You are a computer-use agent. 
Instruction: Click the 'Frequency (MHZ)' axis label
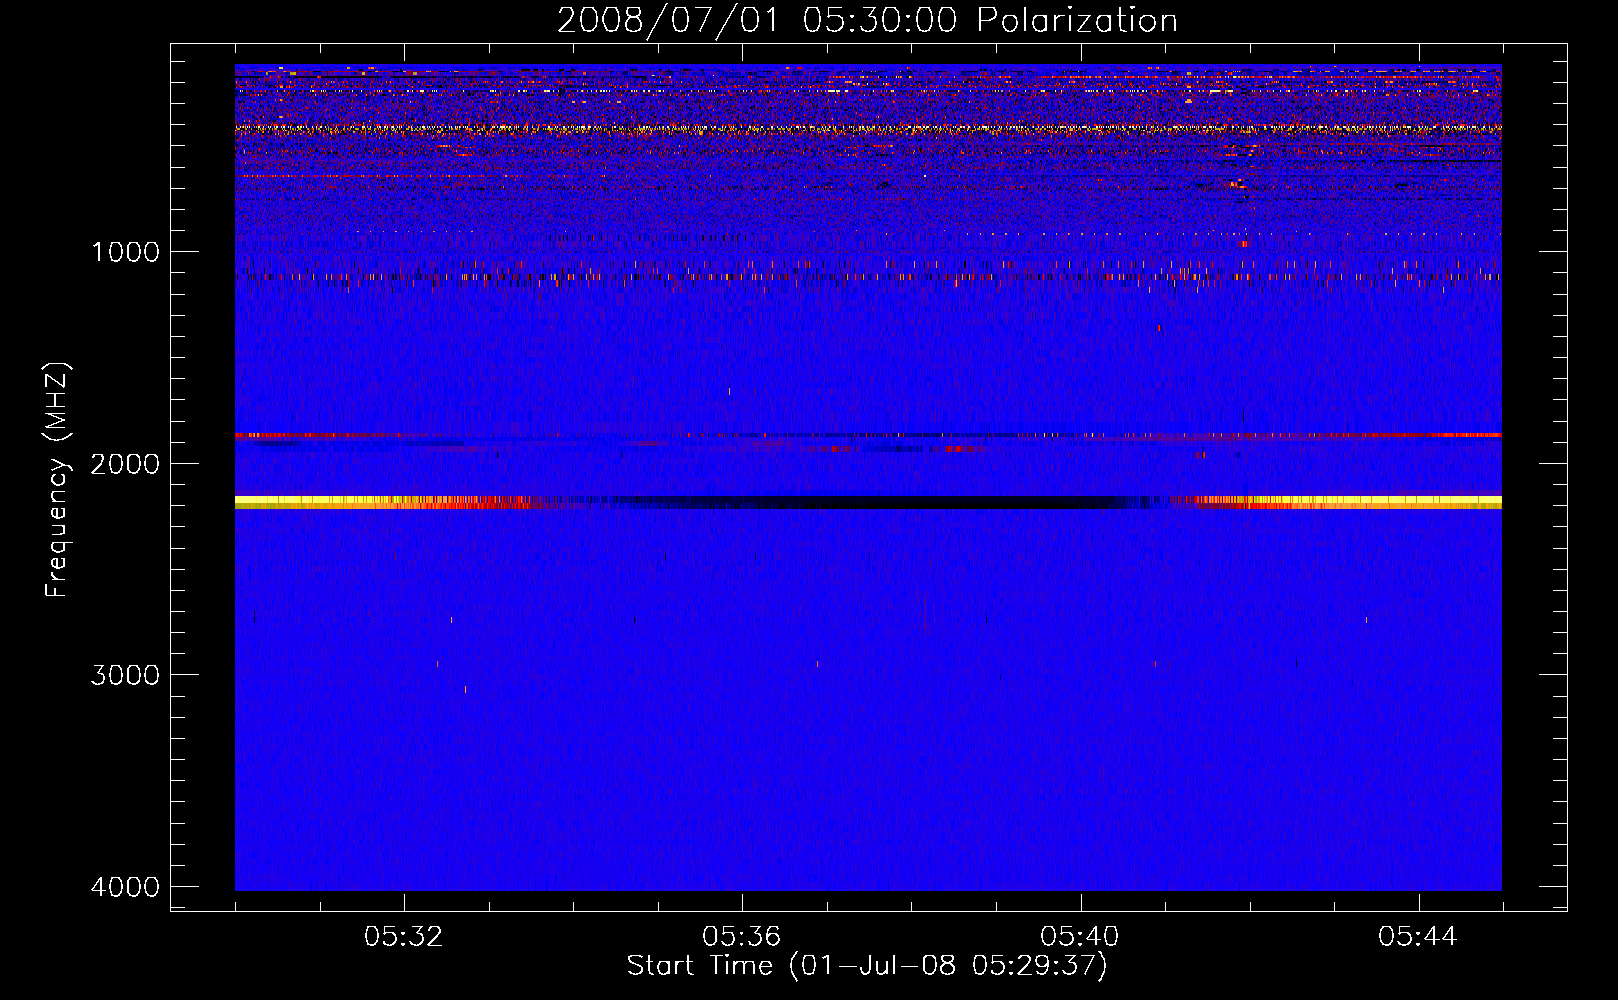coord(57,480)
